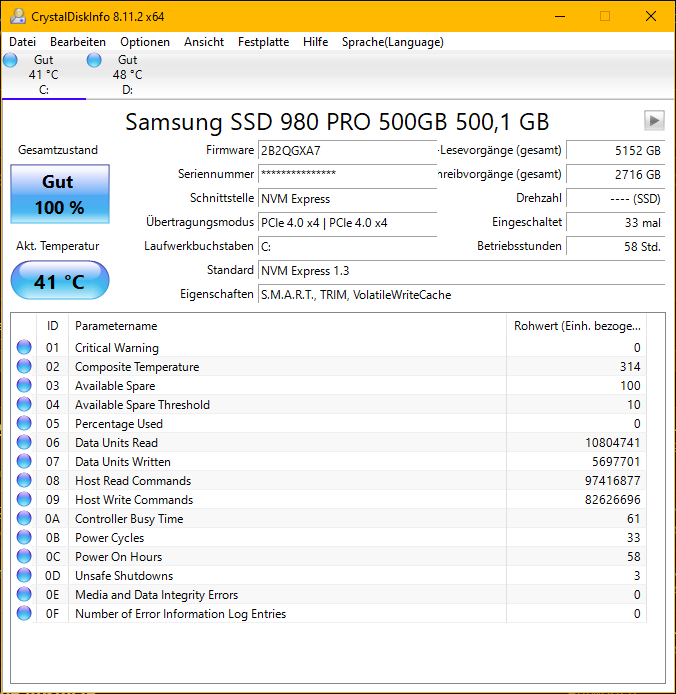Click the Laufwerkbuchstaben field showing C:
This screenshot has height=694, width=676.
[348, 246]
